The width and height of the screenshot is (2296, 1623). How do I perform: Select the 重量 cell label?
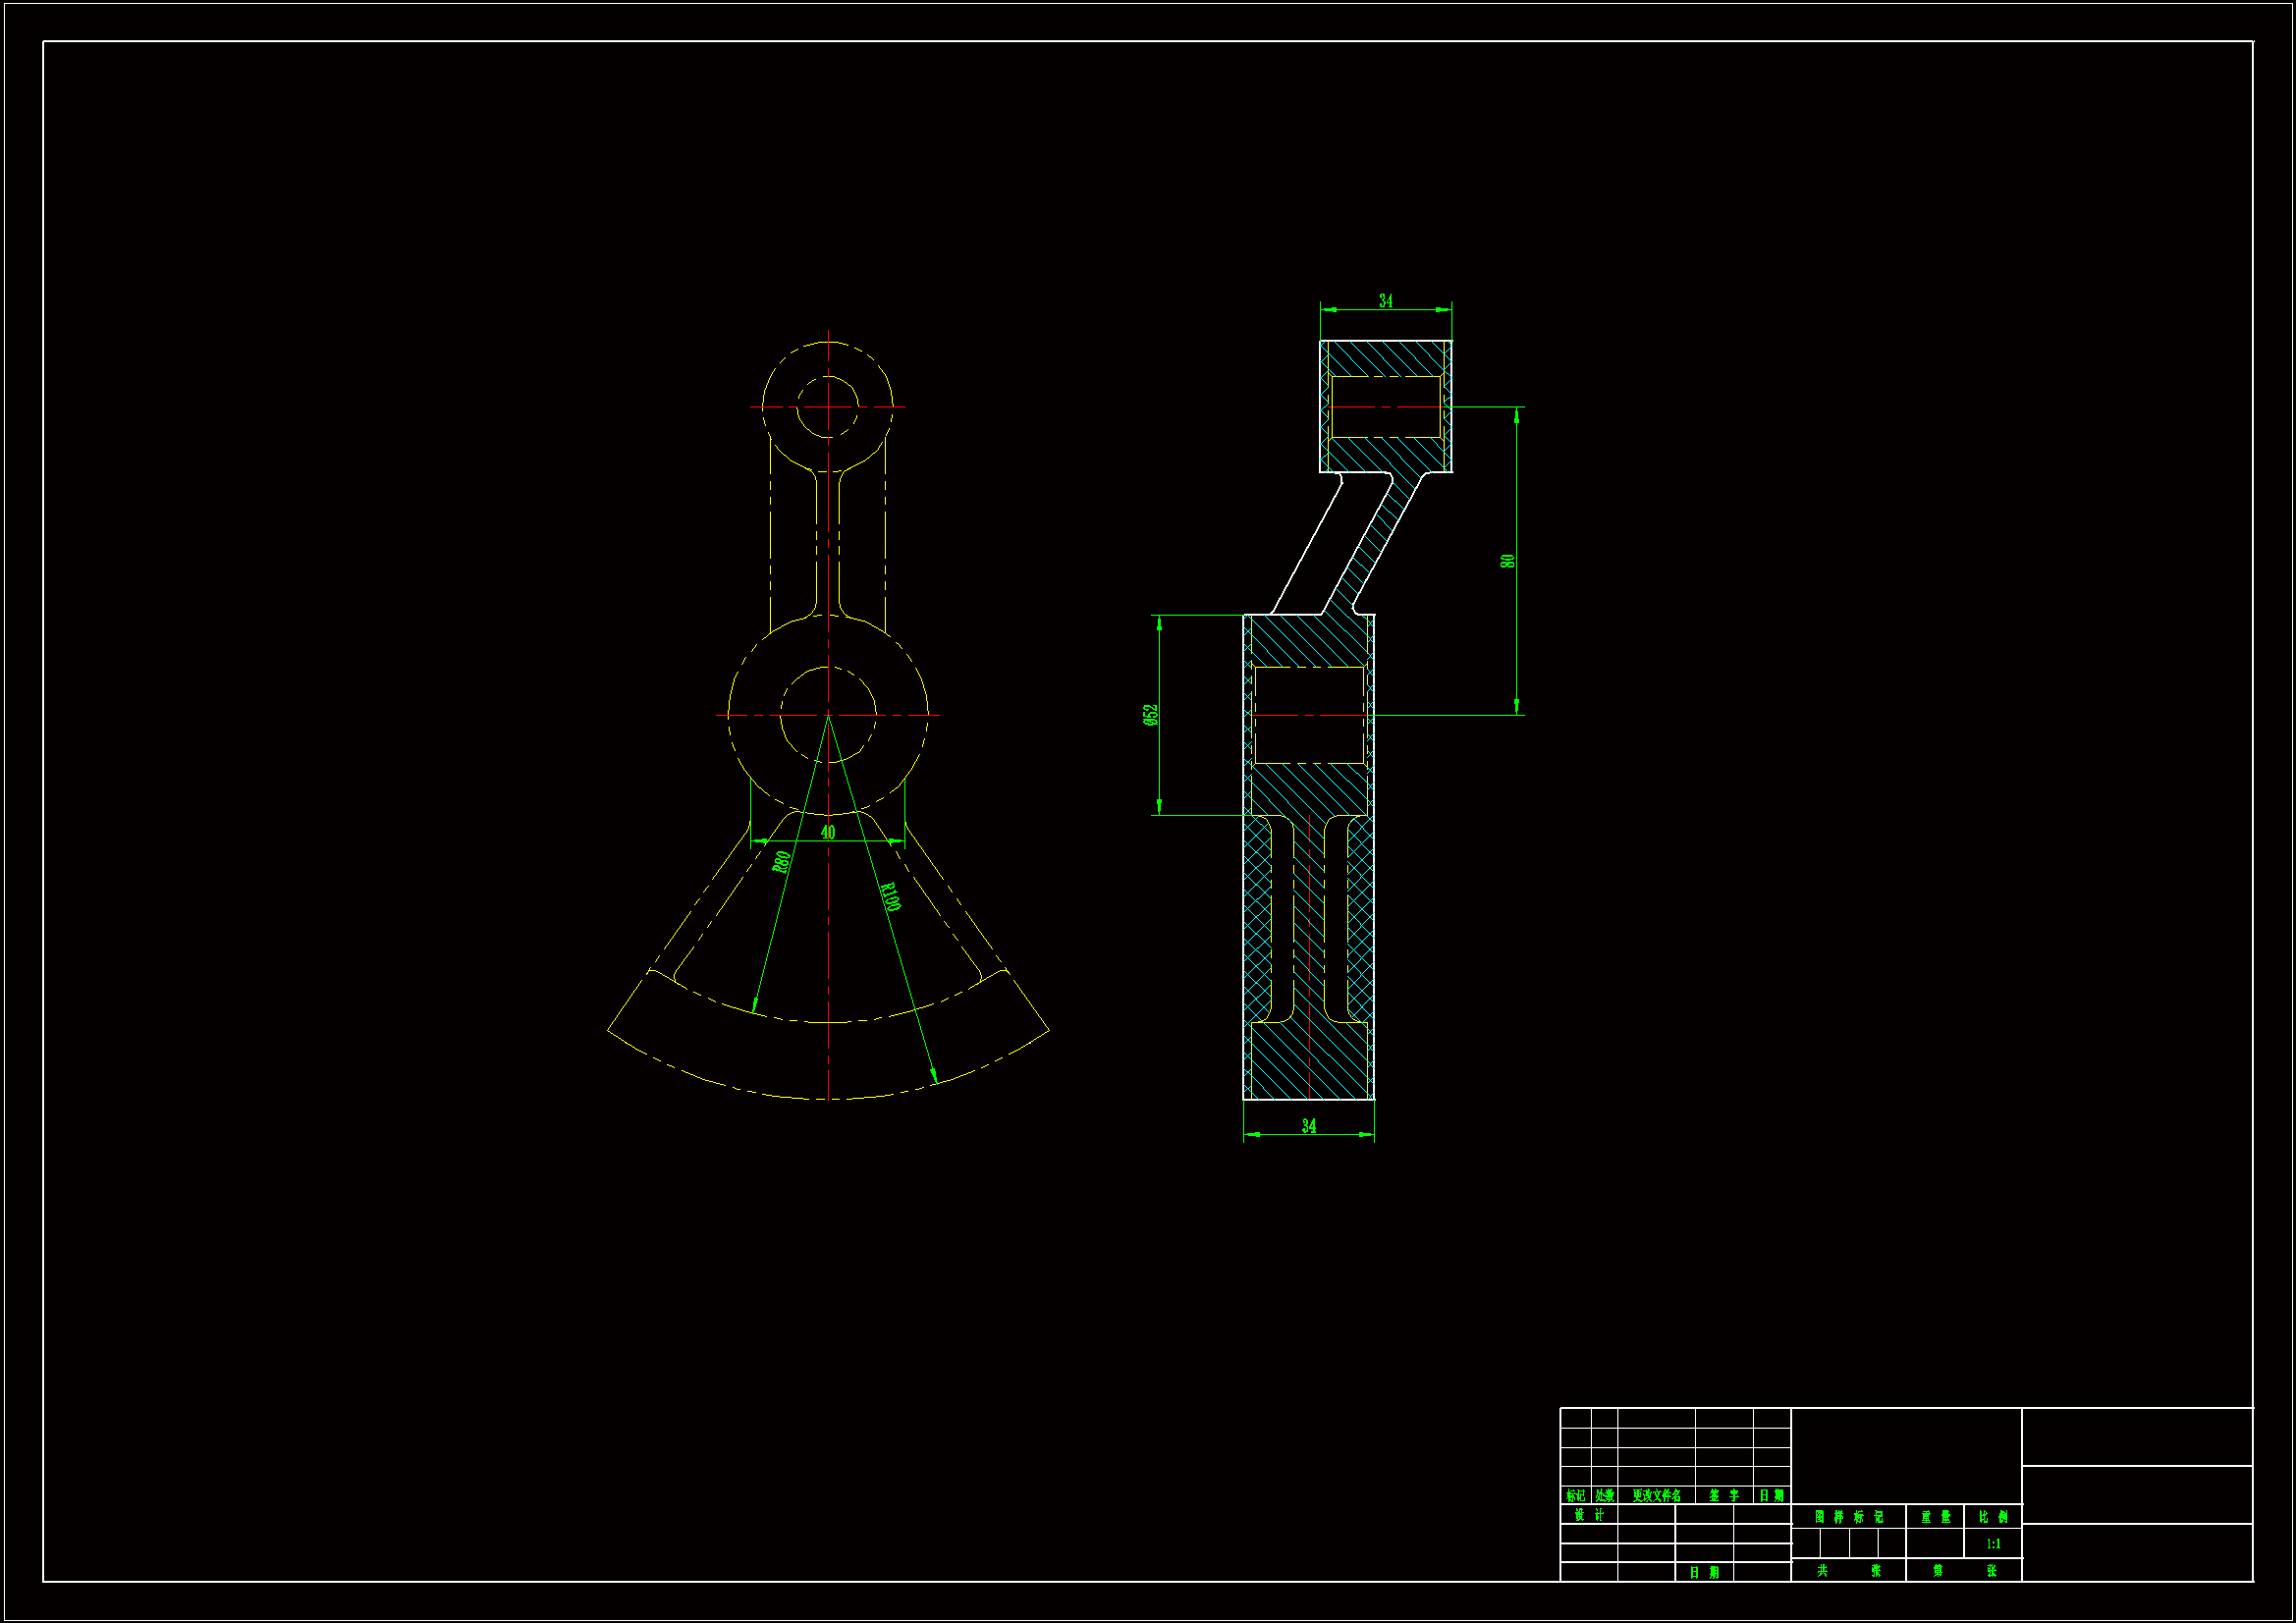coord(1935,1517)
